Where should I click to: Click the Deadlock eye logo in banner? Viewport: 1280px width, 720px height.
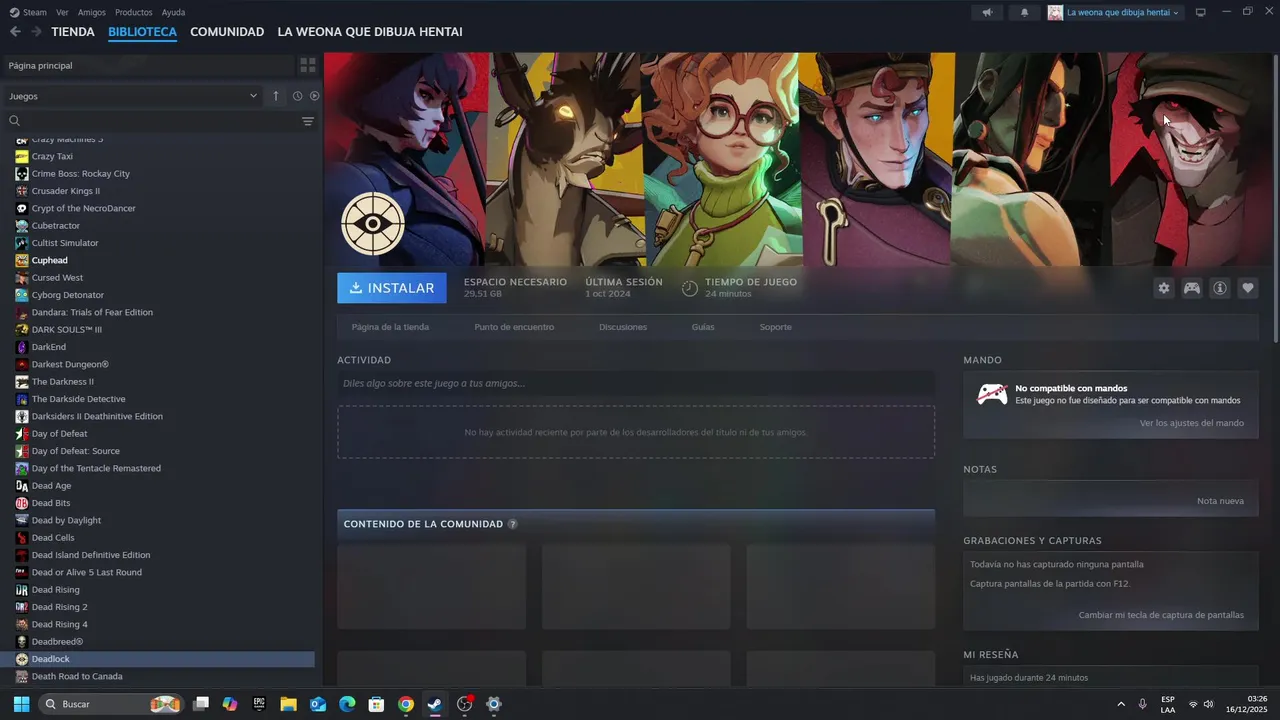(372, 223)
